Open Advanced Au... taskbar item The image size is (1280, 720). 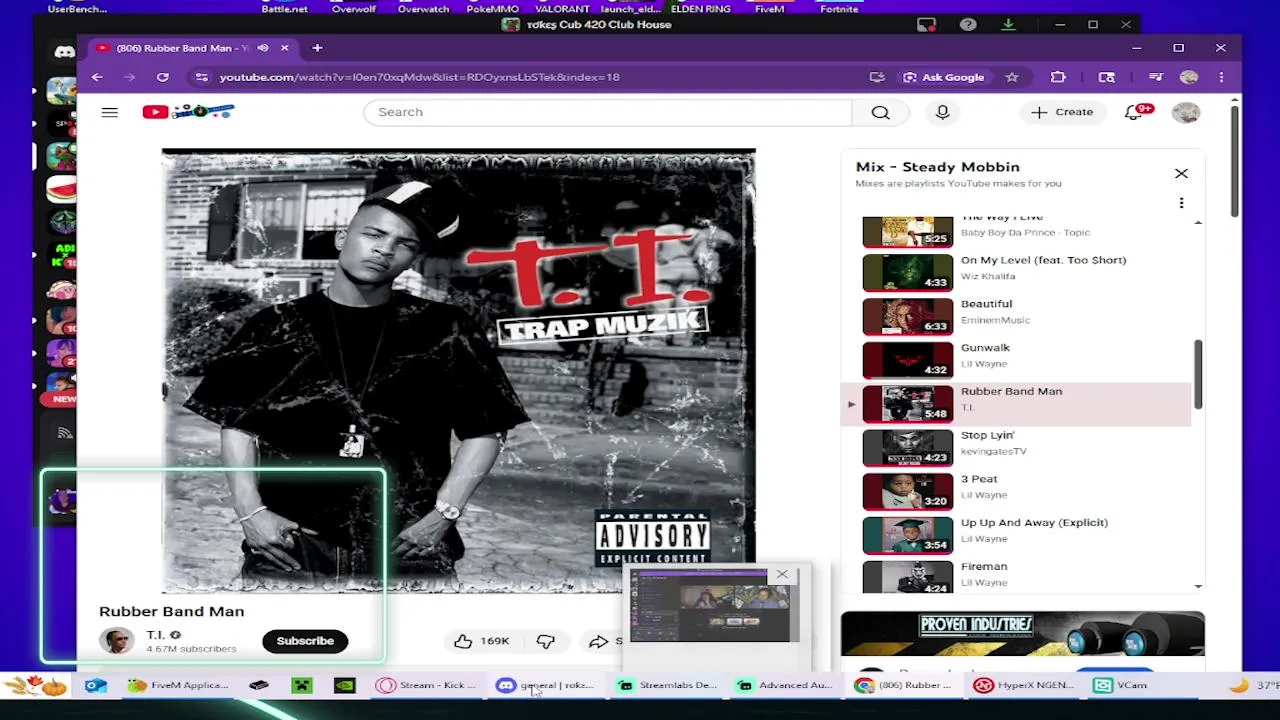pos(785,685)
